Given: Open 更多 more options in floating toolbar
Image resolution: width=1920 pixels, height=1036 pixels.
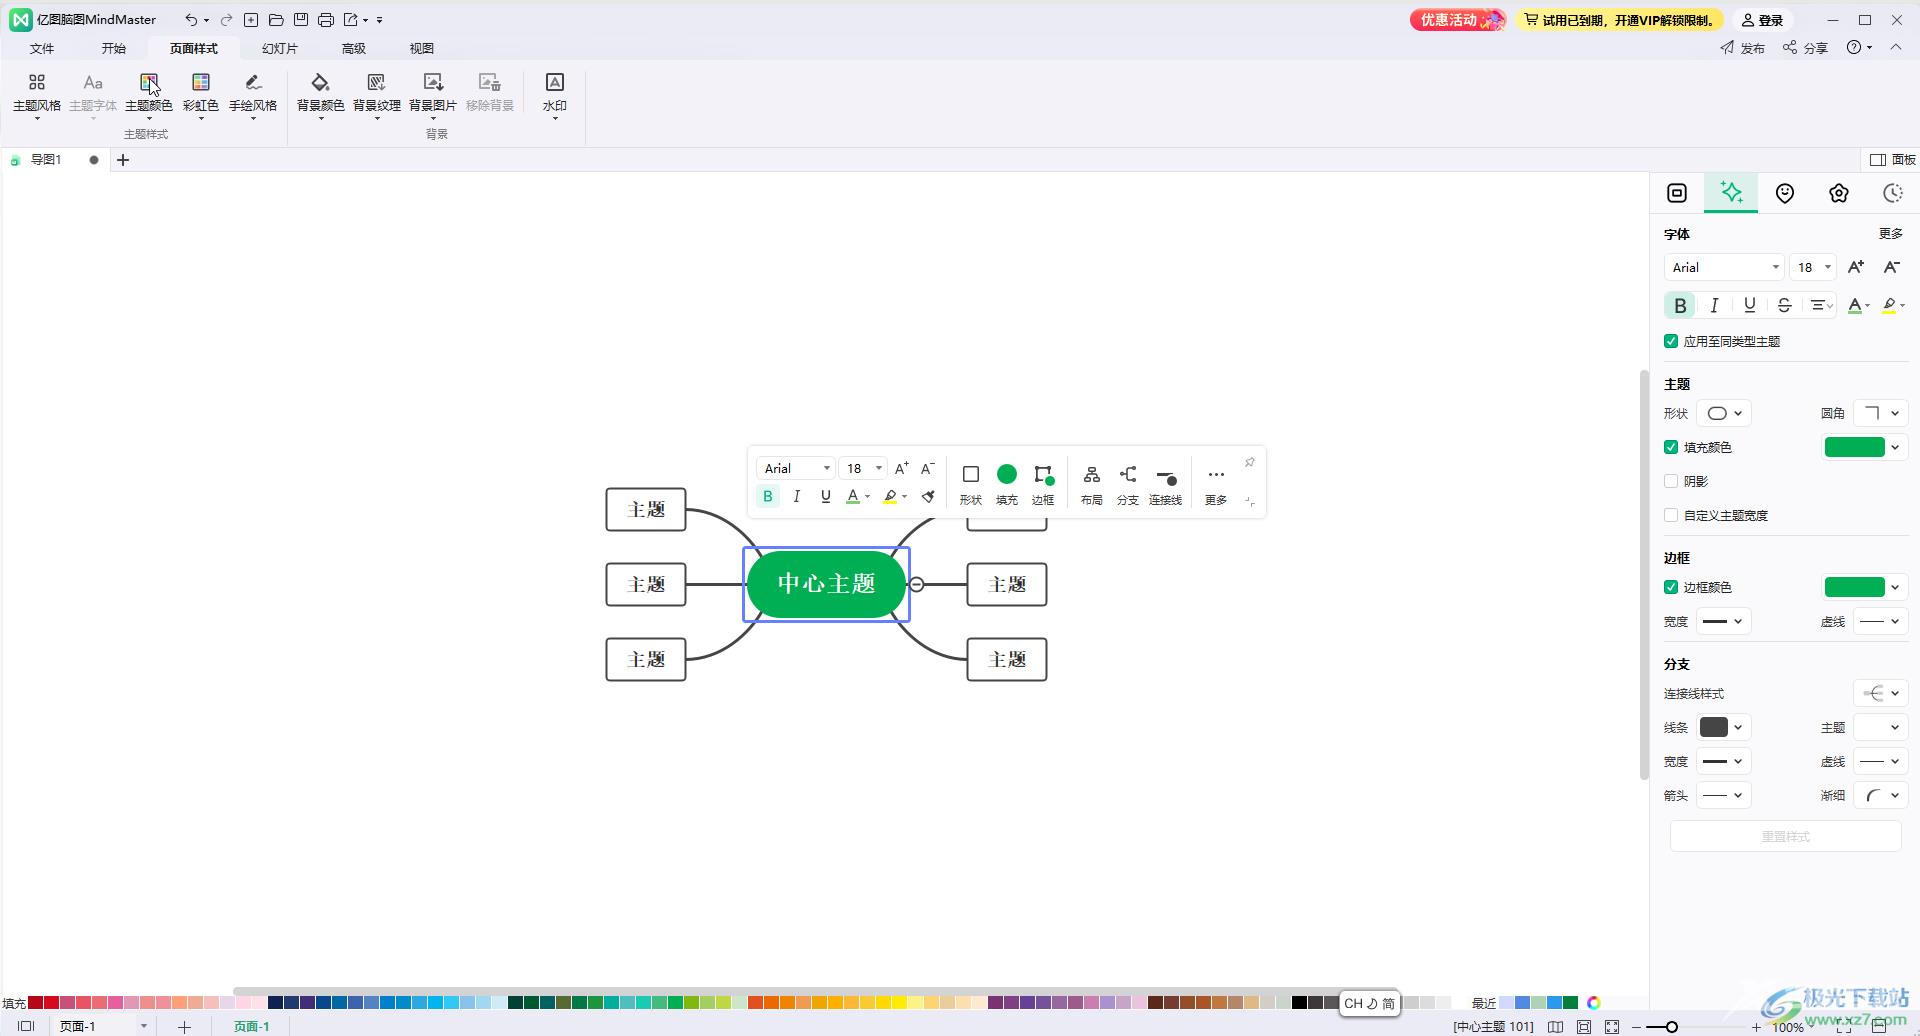Looking at the screenshot, I should click(x=1216, y=484).
